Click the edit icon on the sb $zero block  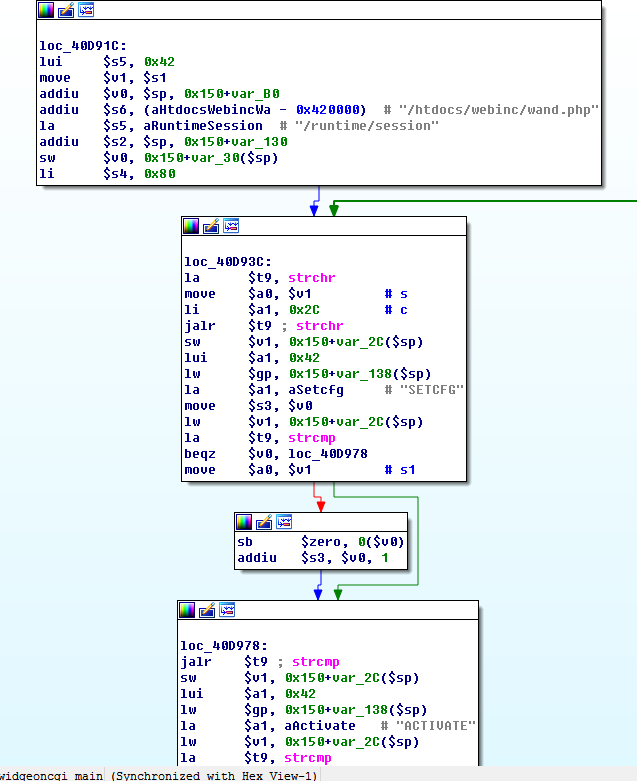click(264, 522)
